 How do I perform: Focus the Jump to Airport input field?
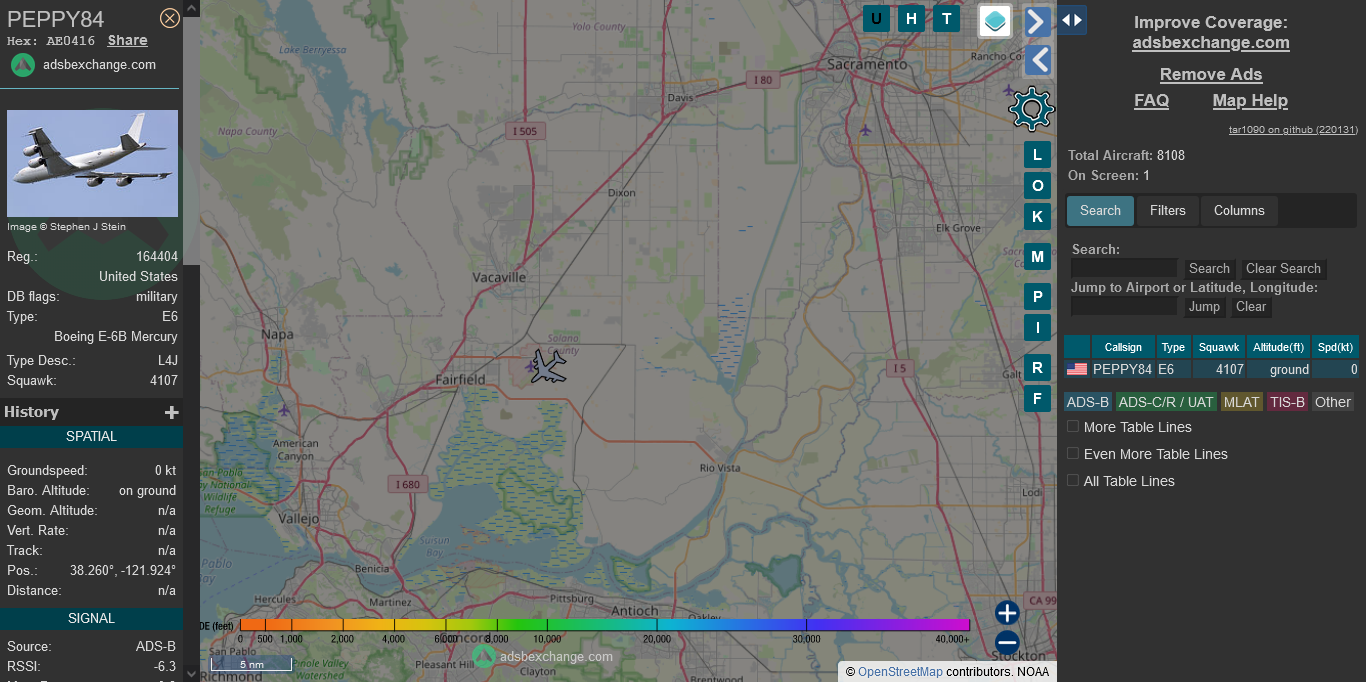point(1124,306)
